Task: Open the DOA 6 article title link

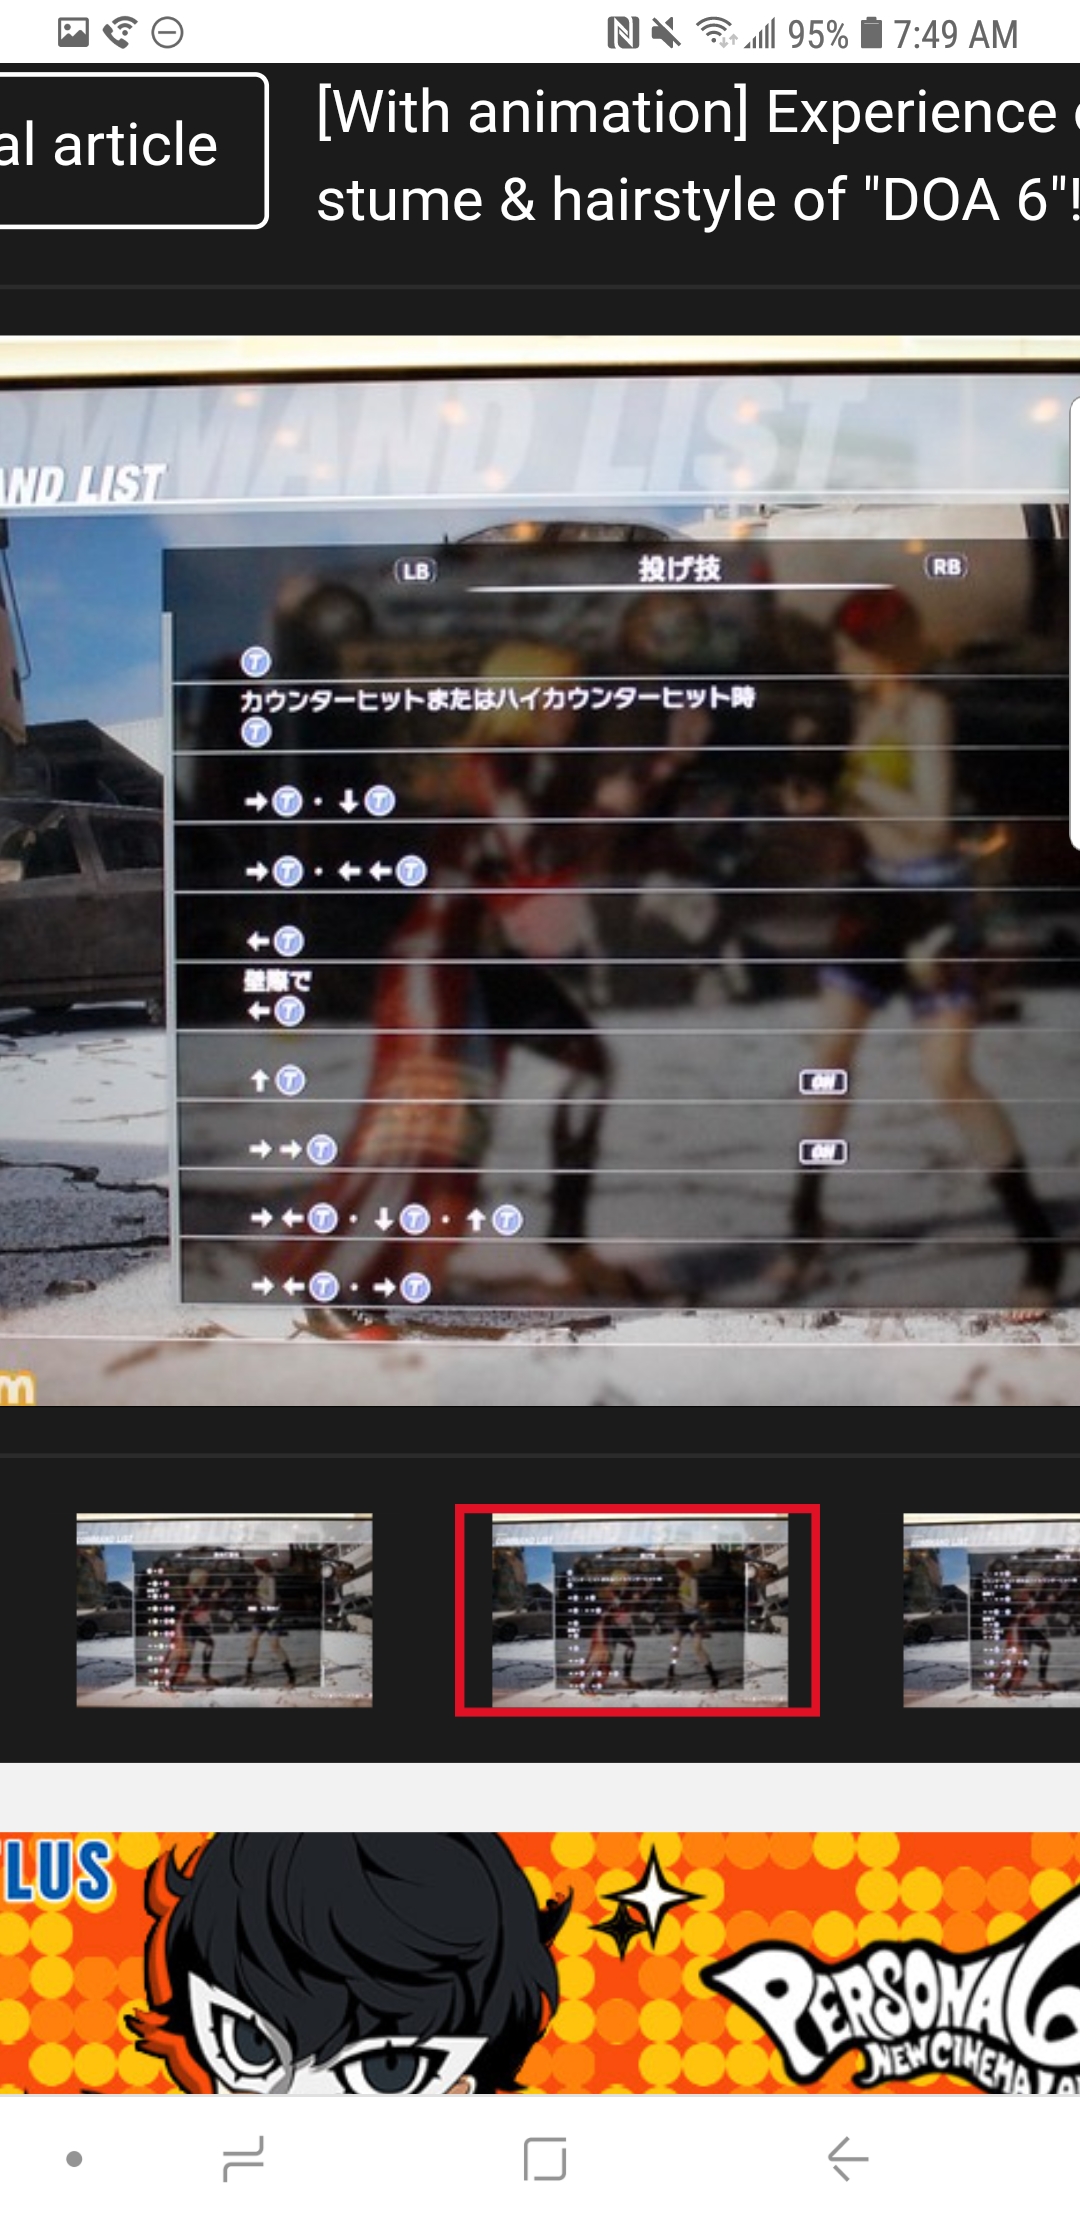Action: tap(698, 156)
